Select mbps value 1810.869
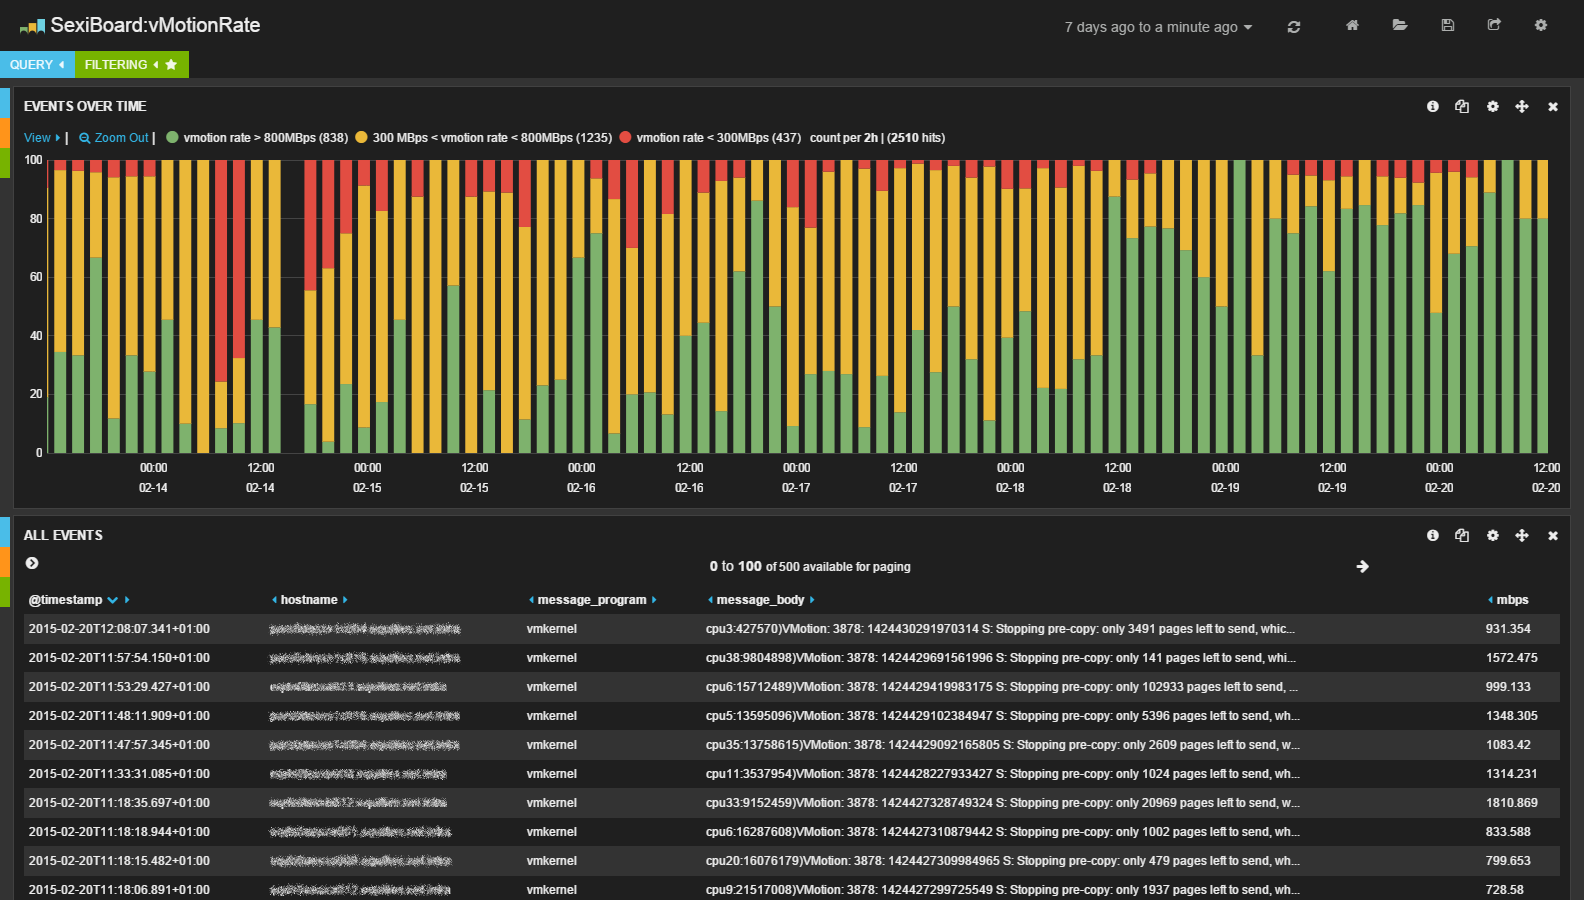Viewport: 1584px width, 900px height. [x=1511, y=803]
